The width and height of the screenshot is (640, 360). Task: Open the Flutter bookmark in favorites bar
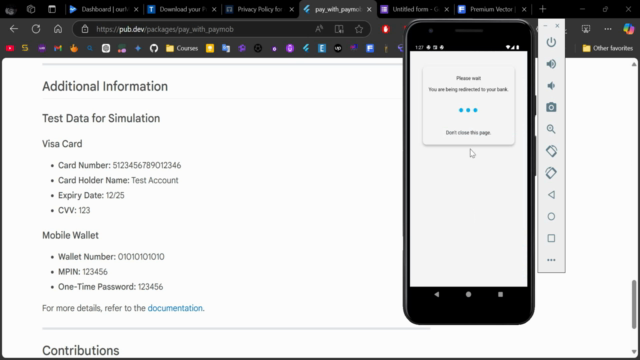(x=306, y=48)
